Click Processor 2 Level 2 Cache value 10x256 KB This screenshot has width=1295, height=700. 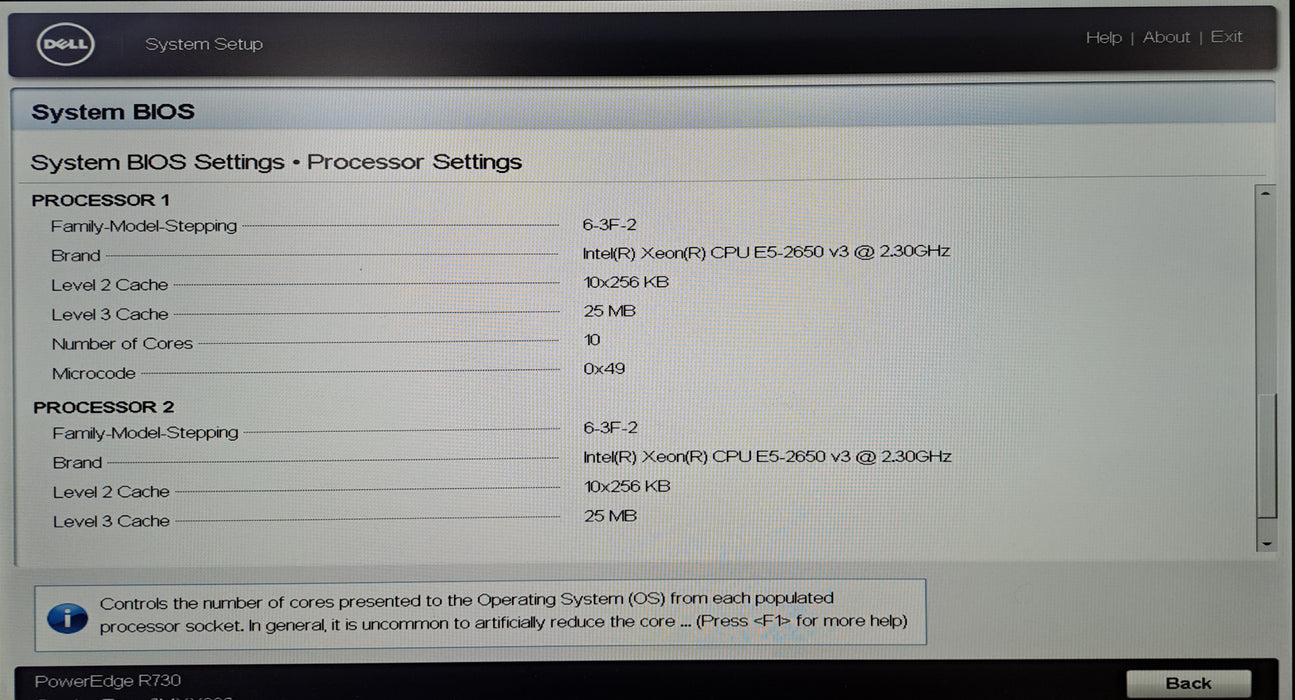(x=627, y=486)
